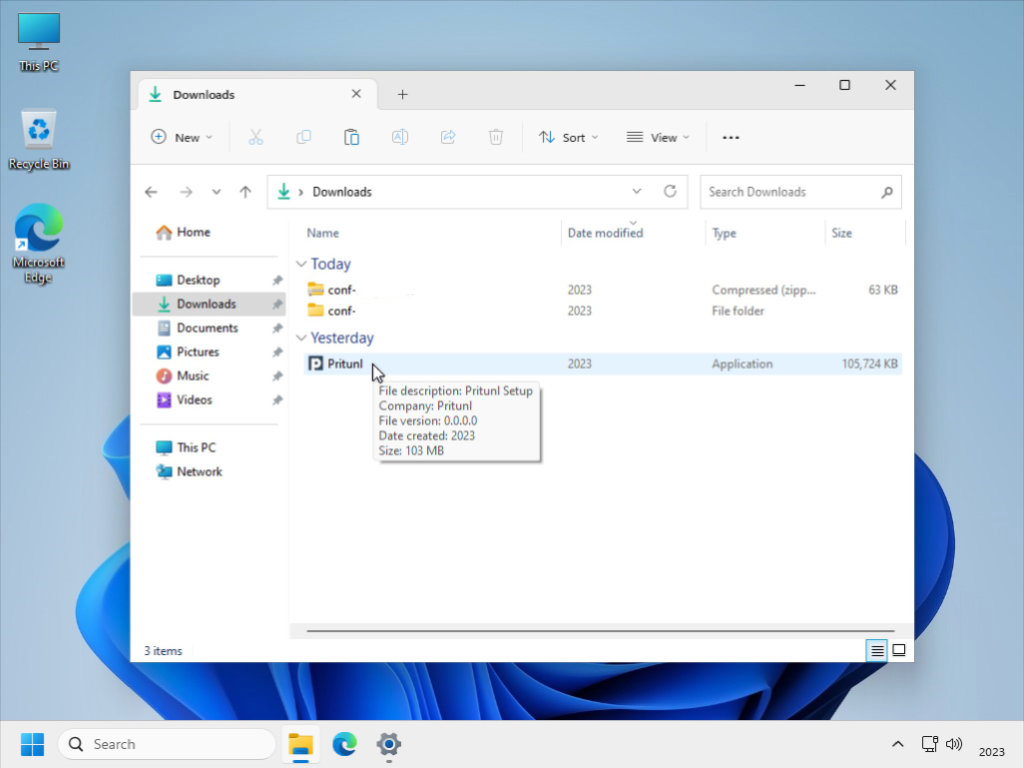Open the Sort dropdown menu
The image size is (1024, 768).
point(568,137)
